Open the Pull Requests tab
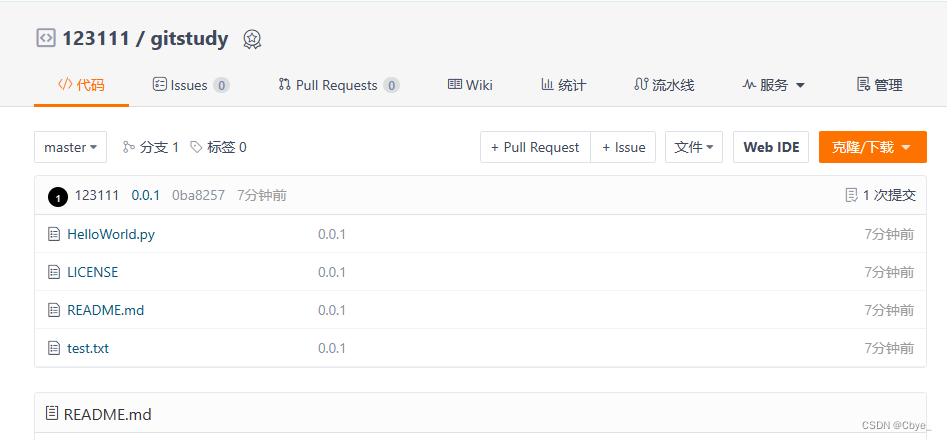This screenshot has height=440, width=947. tap(339, 85)
